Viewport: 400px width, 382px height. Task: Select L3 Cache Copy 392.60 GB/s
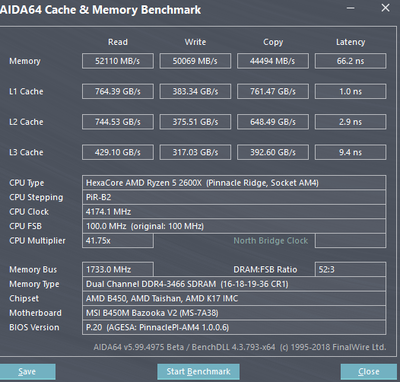point(273,152)
